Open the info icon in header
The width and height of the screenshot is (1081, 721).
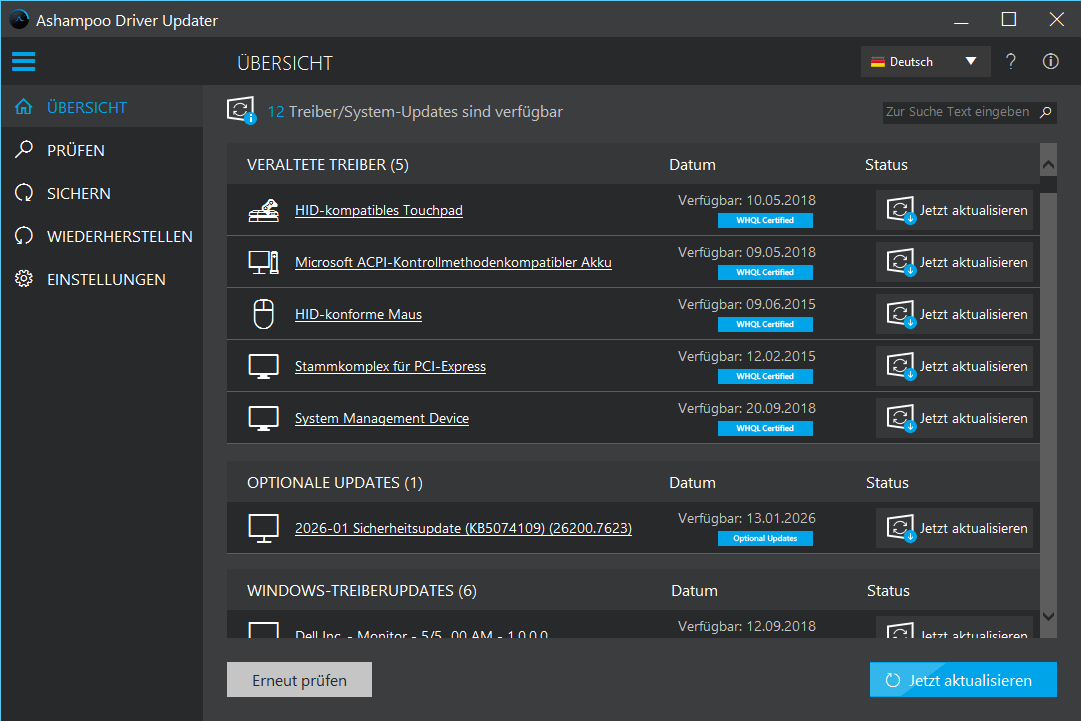click(x=1050, y=62)
